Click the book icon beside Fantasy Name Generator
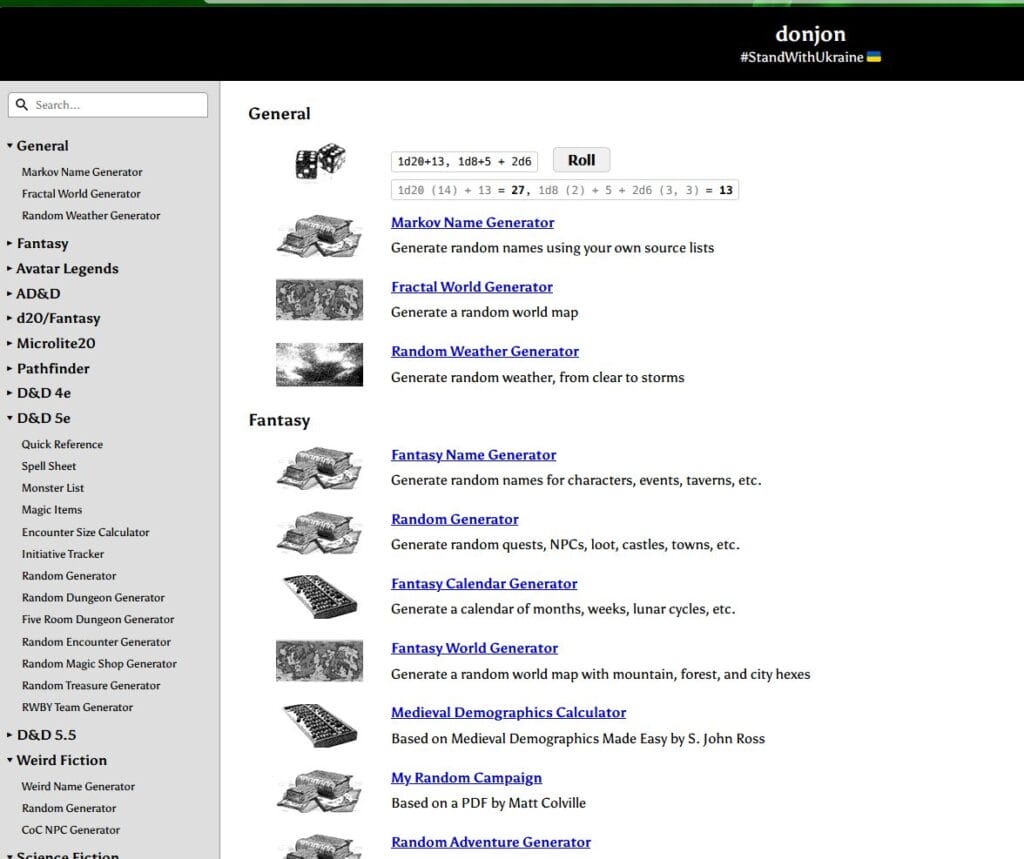 319,468
